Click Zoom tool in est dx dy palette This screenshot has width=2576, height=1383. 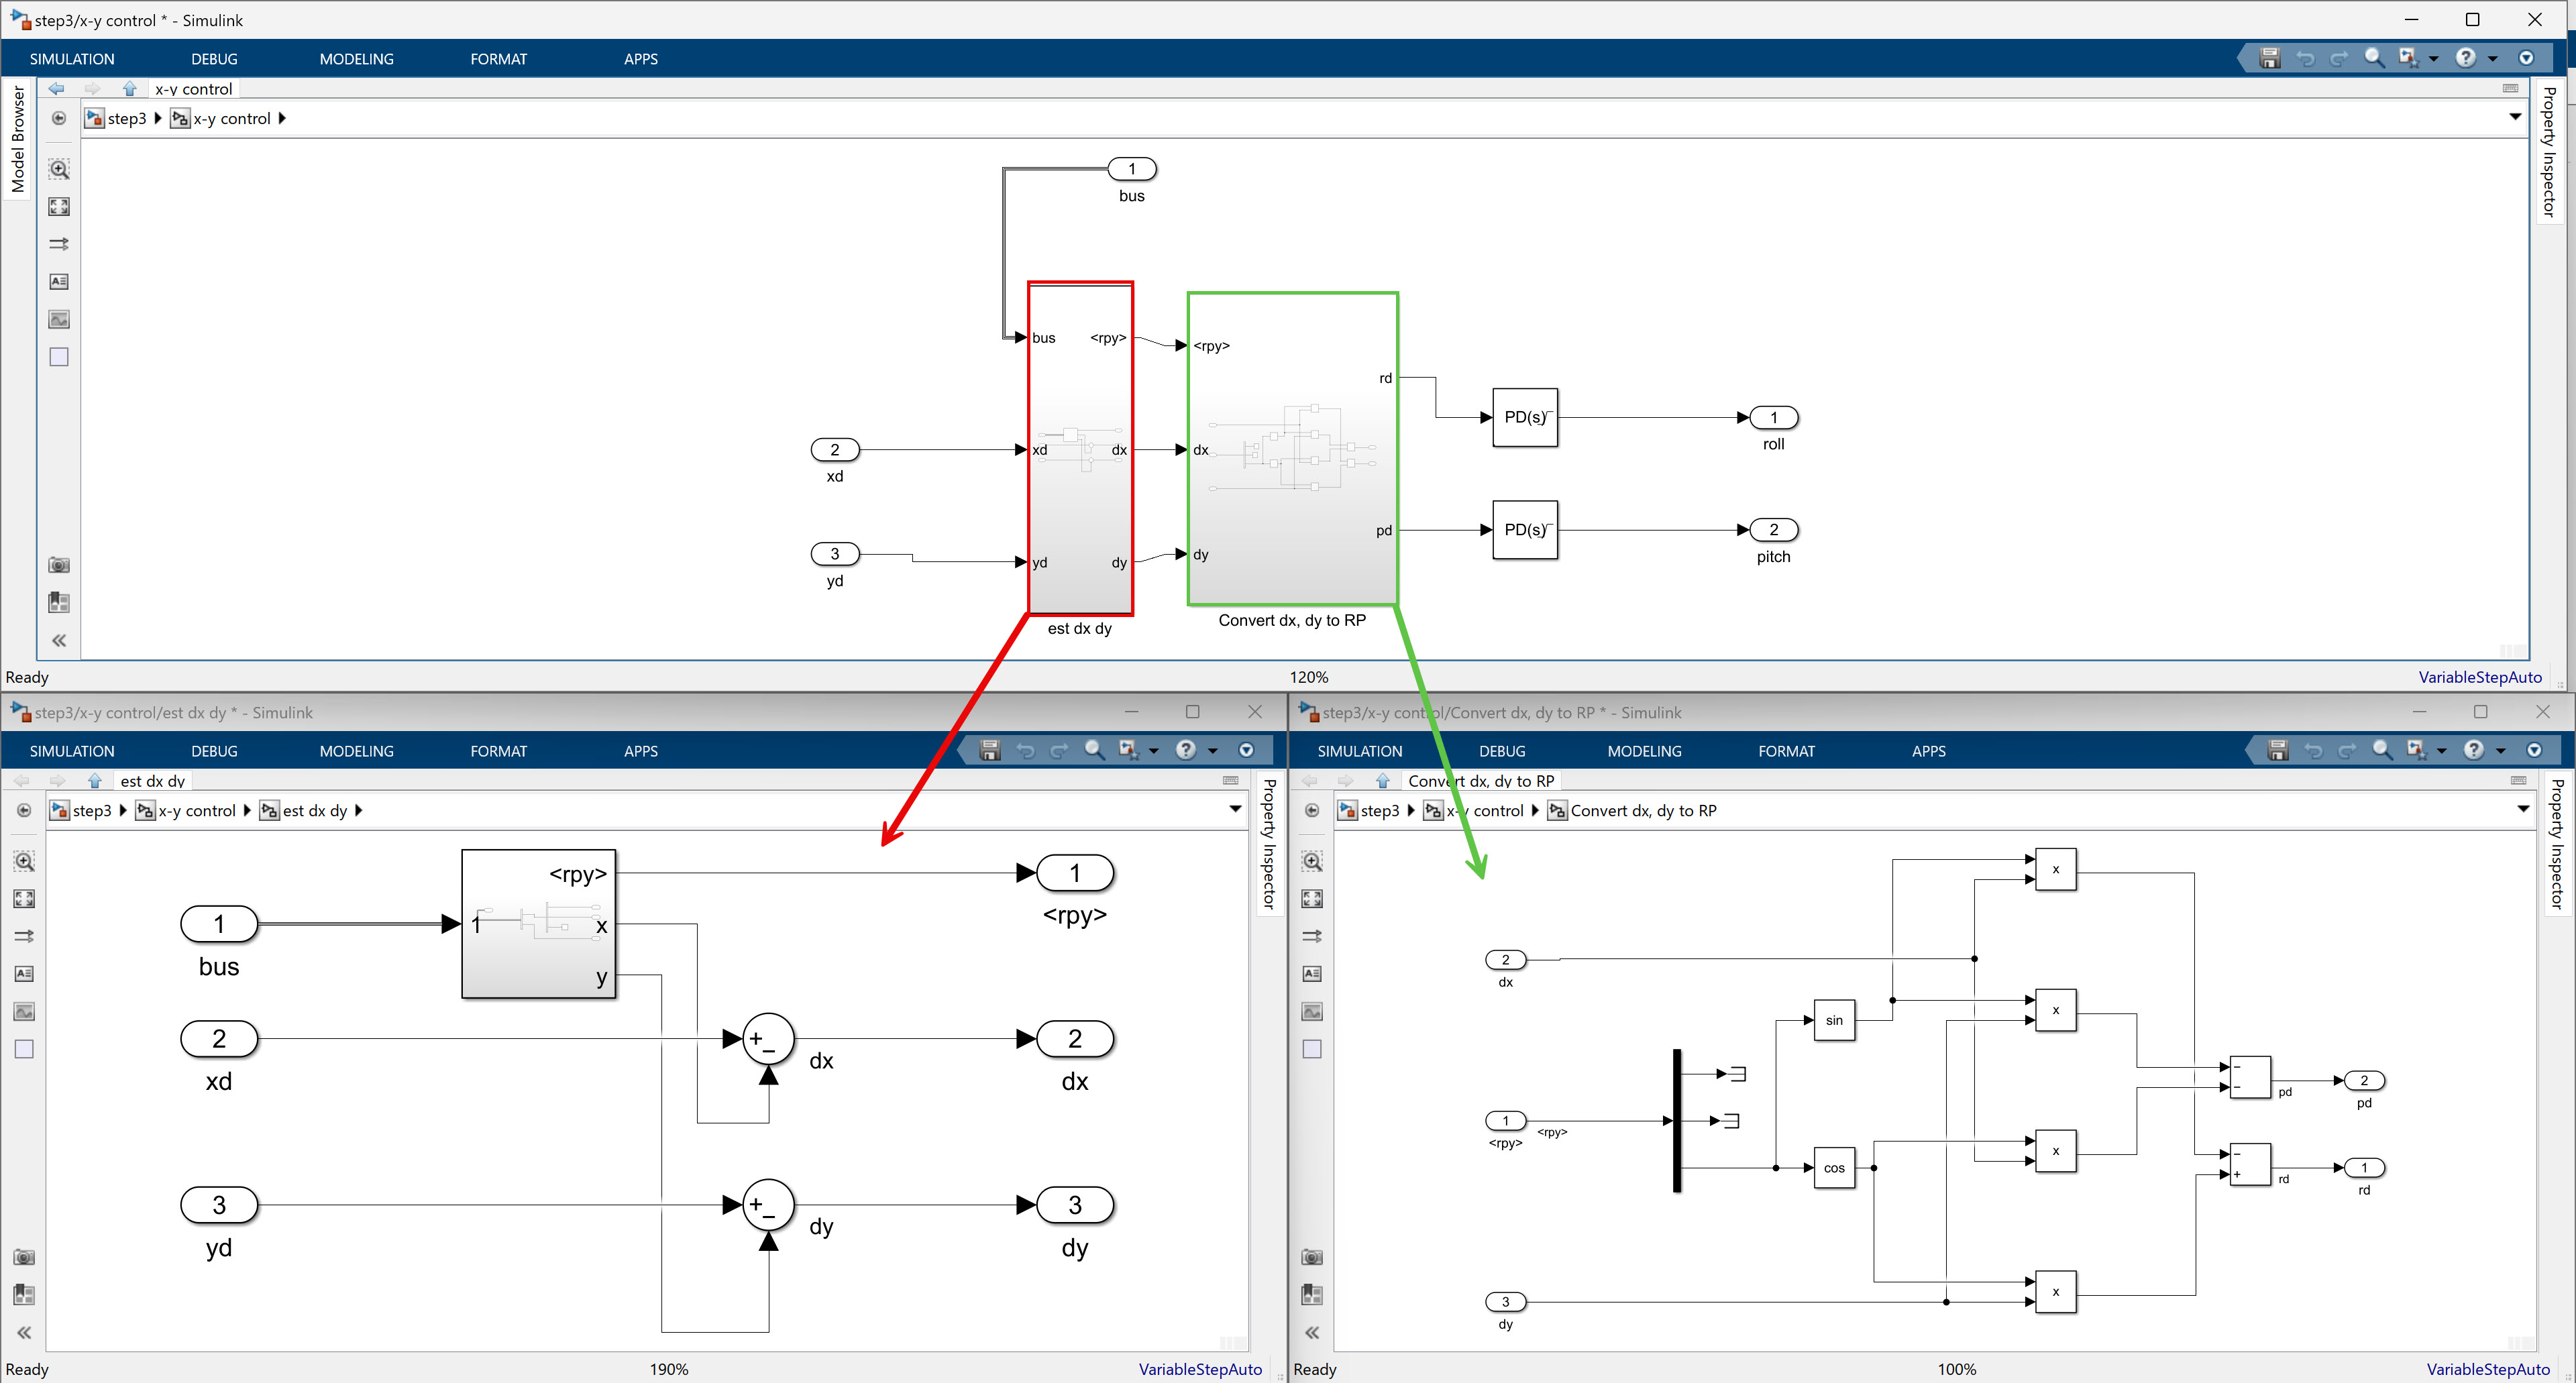(24, 861)
